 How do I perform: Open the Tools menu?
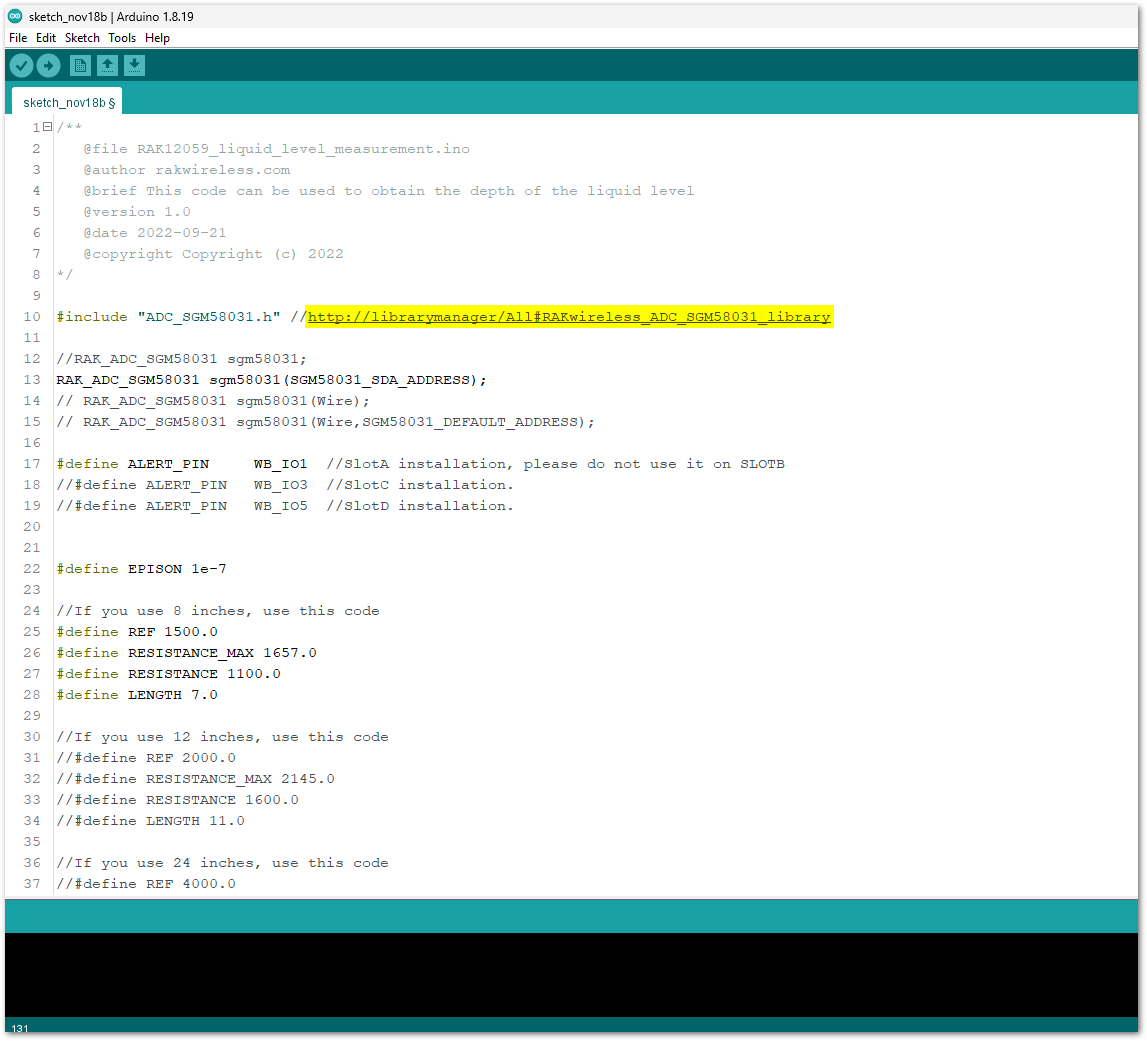point(121,38)
